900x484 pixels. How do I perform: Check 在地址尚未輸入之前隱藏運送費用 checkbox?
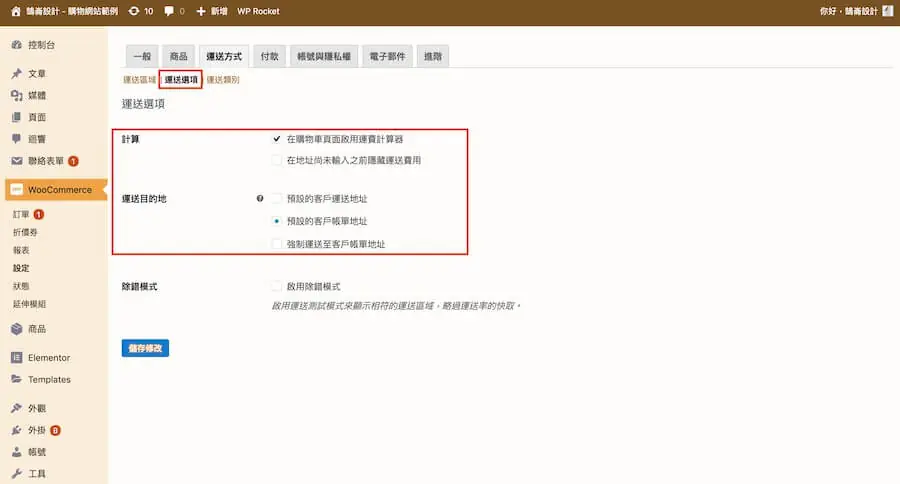(277, 160)
